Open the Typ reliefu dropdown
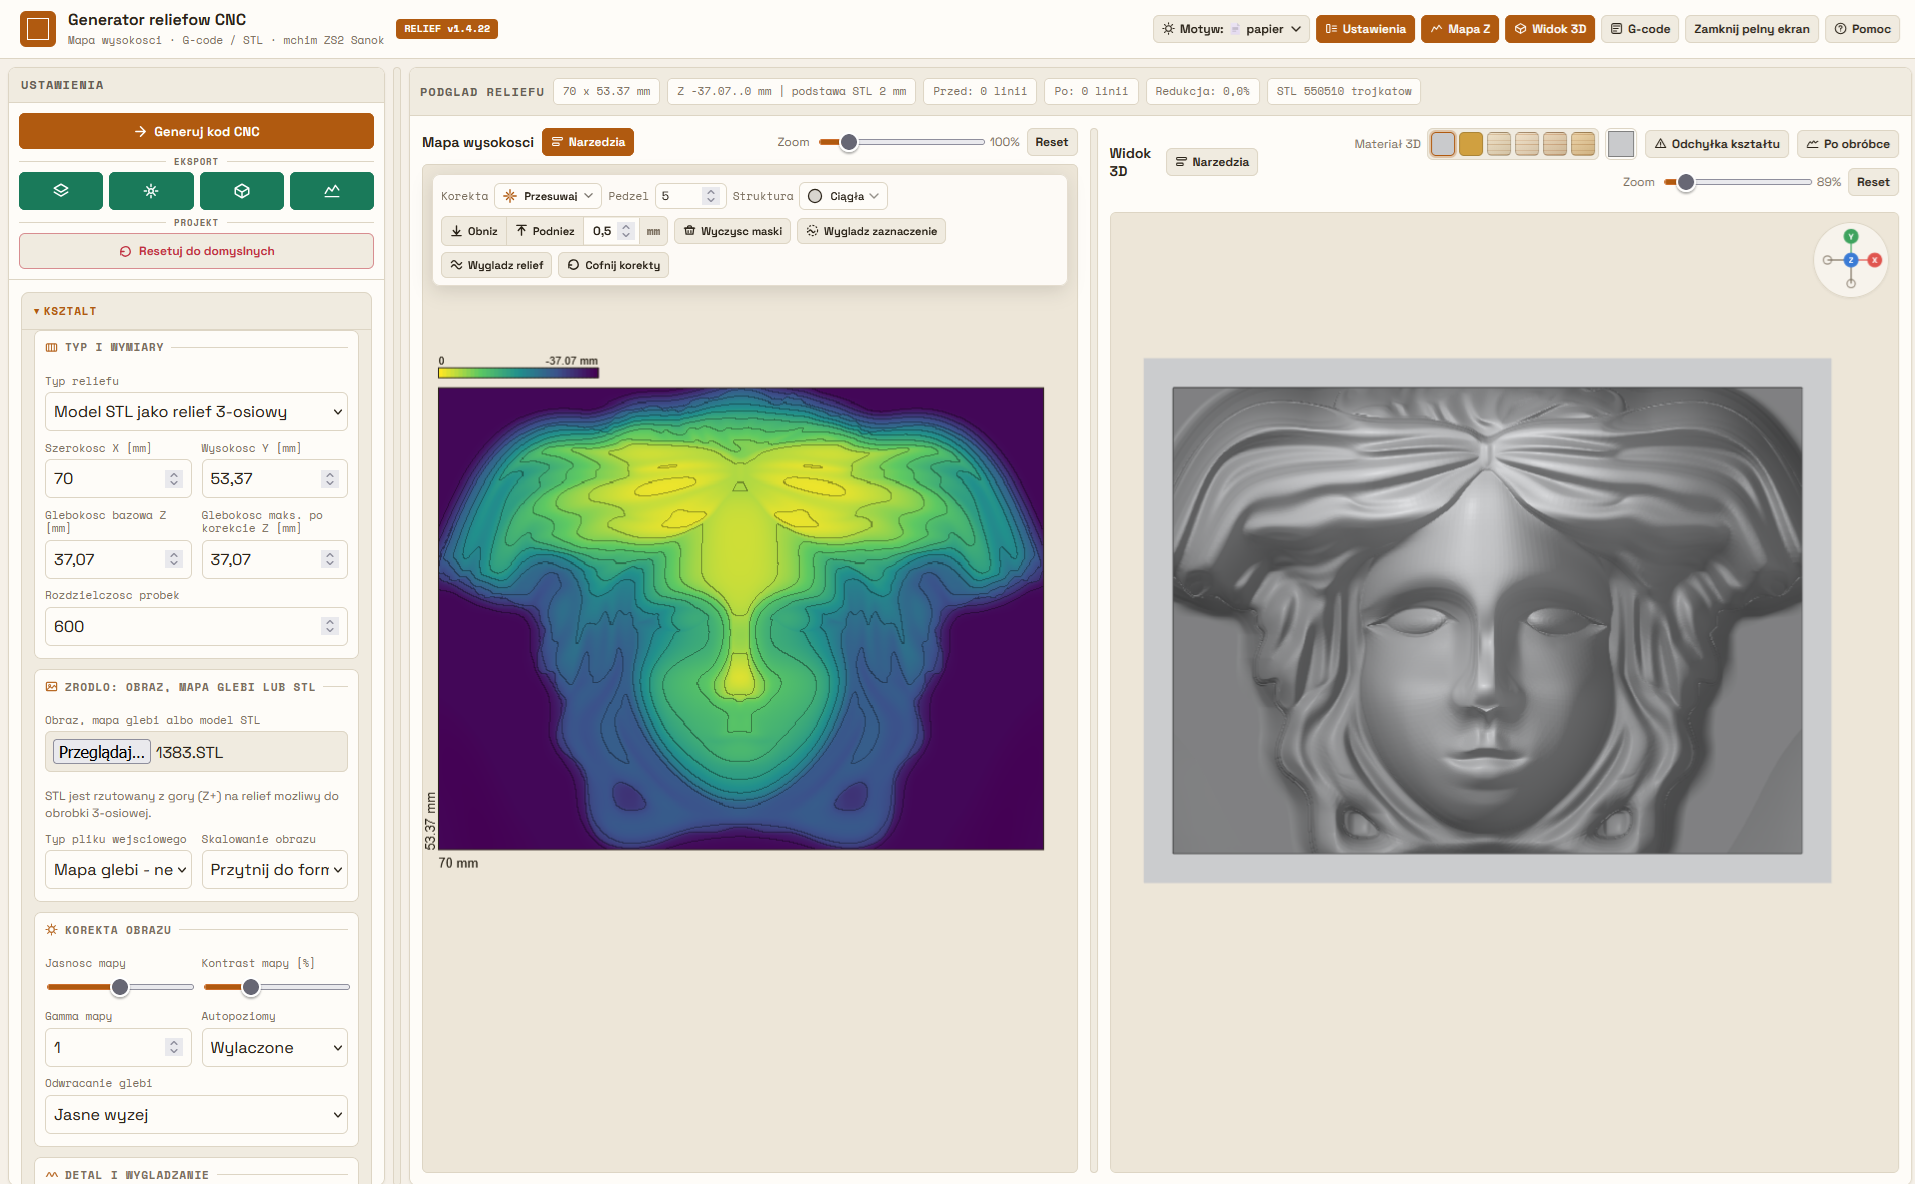This screenshot has height=1184, width=1915. (x=196, y=412)
